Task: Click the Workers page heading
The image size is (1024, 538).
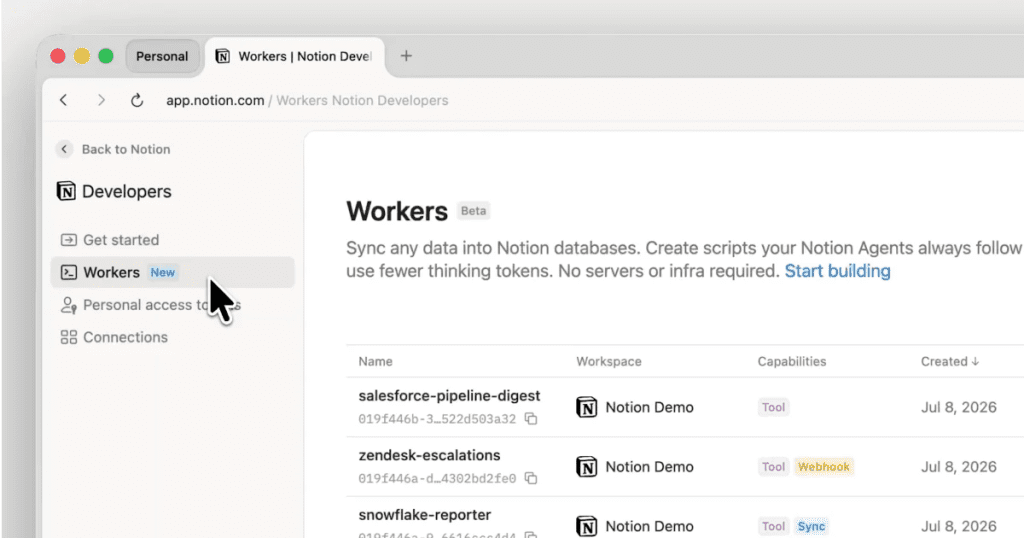Action: 397,211
